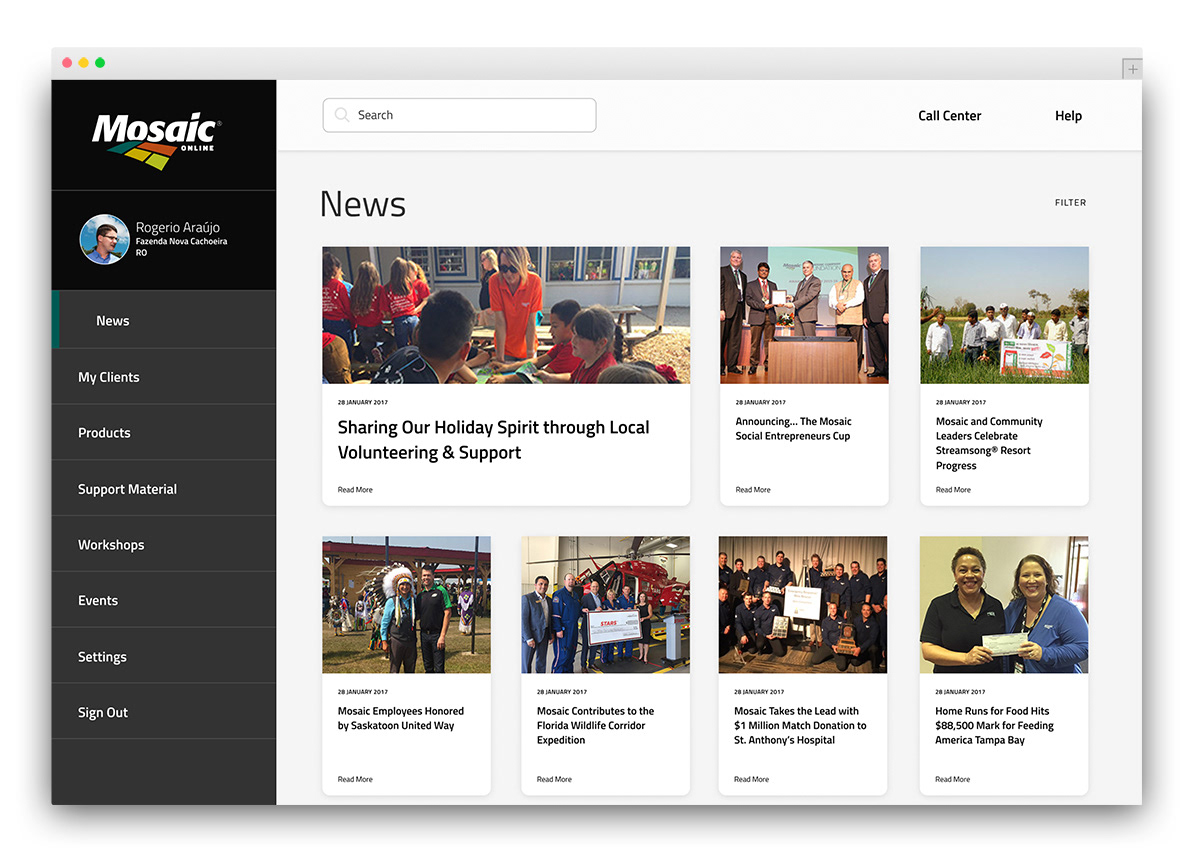Read More on Holiday Spirit article
The height and width of the screenshot is (862, 1200).
355,490
